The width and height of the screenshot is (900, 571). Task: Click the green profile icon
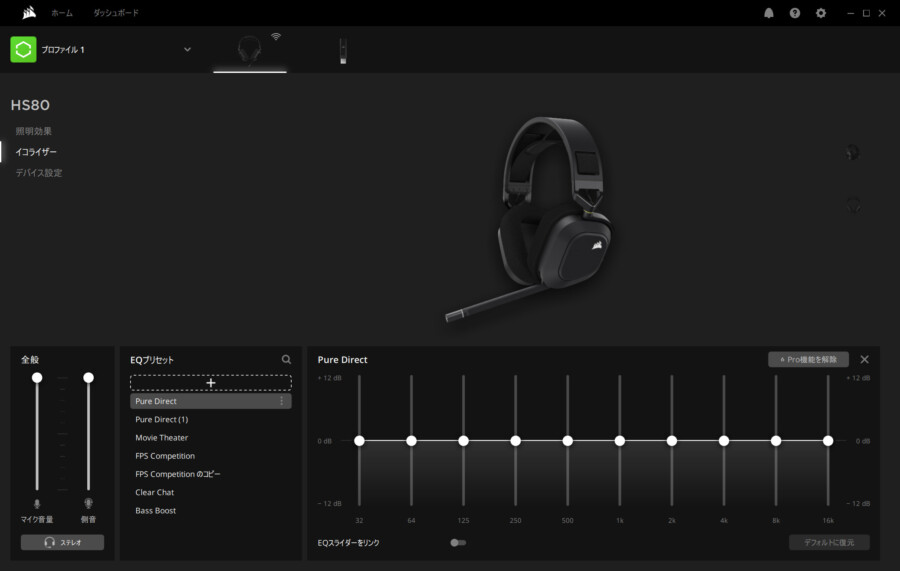[23, 49]
